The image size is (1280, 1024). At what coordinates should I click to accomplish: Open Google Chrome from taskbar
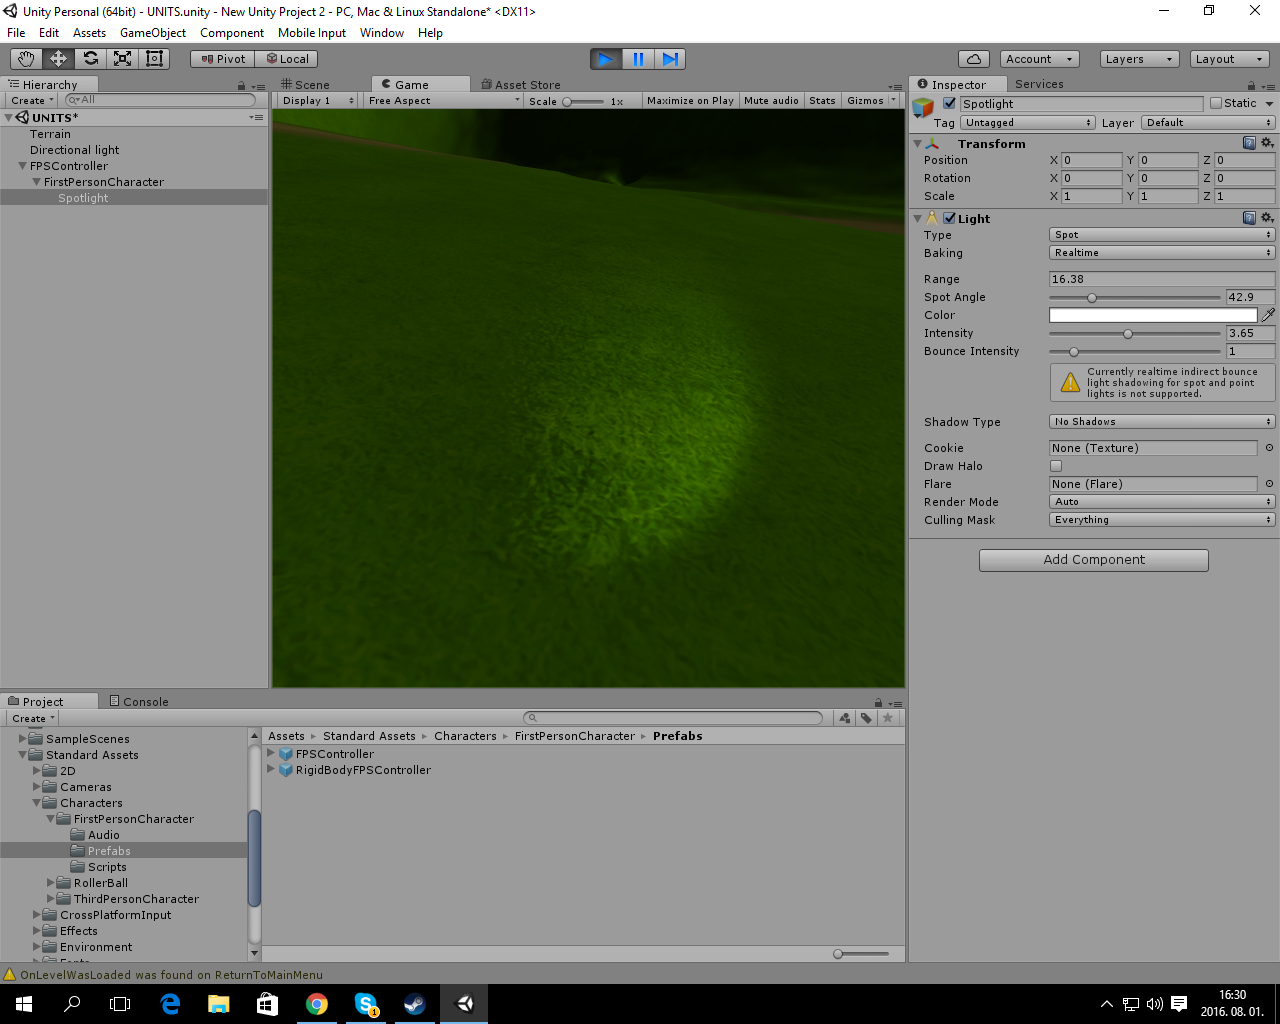pos(317,1004)
